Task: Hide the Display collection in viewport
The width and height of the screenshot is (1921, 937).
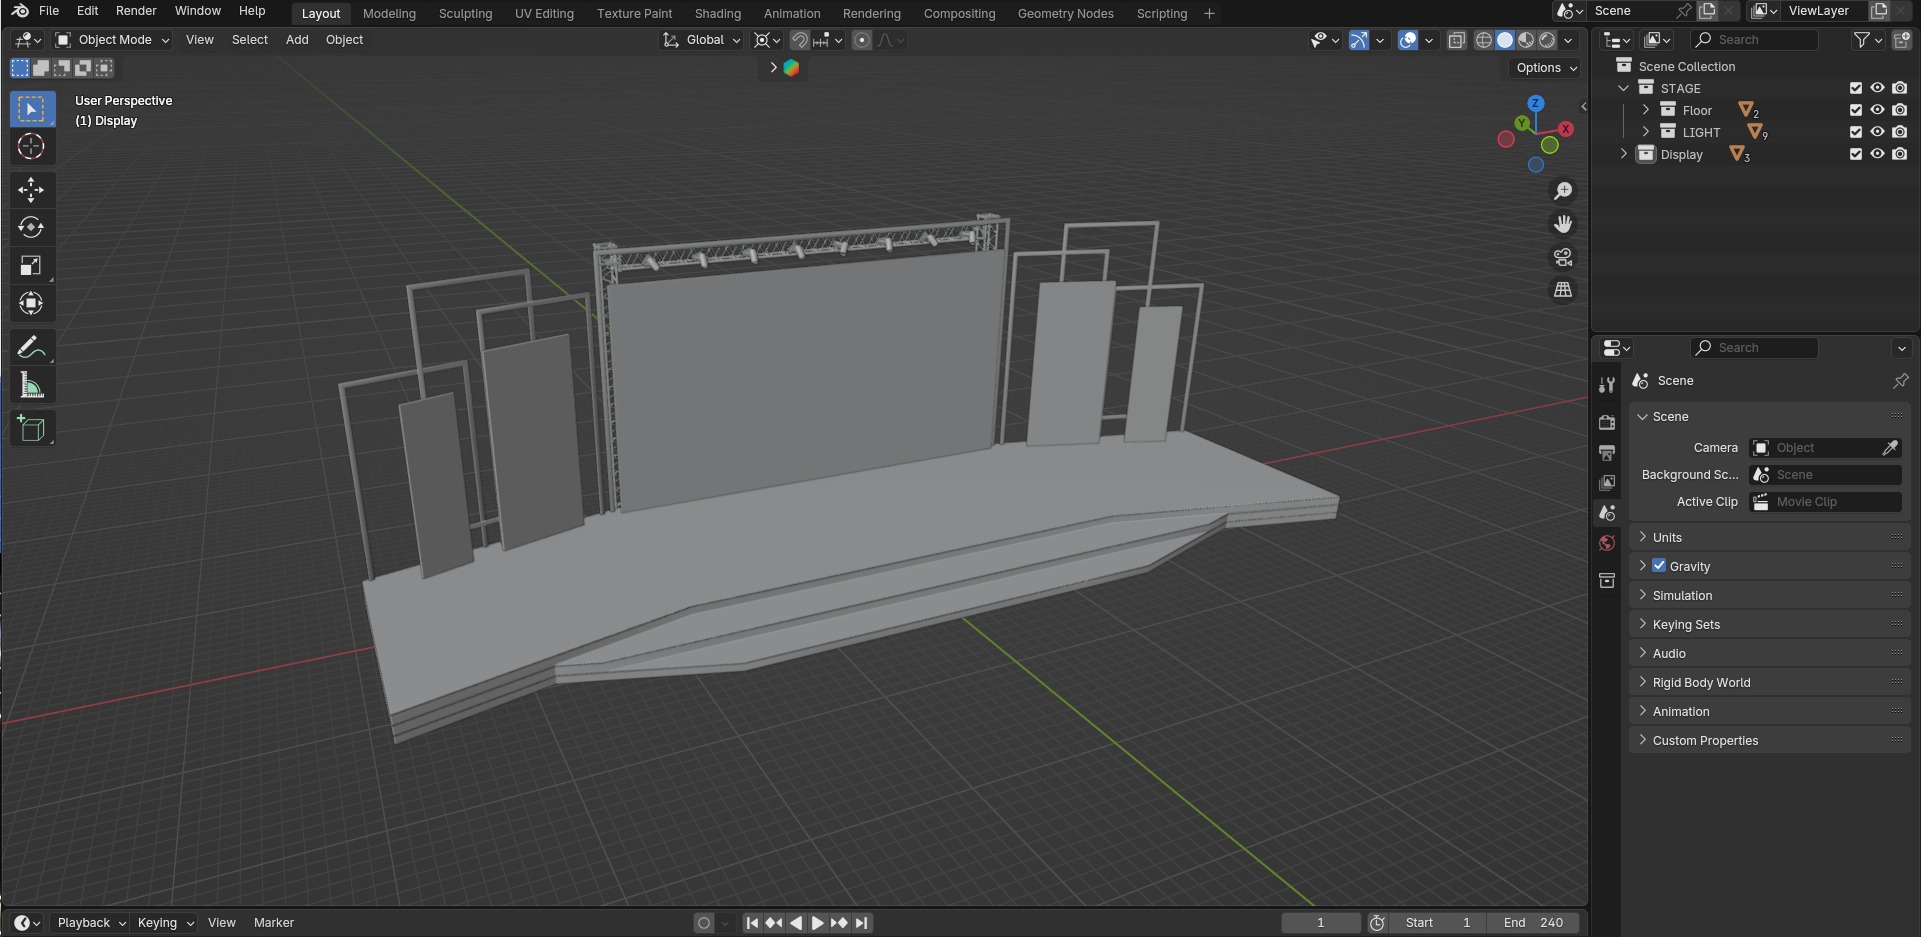Action: (1878, 154)
